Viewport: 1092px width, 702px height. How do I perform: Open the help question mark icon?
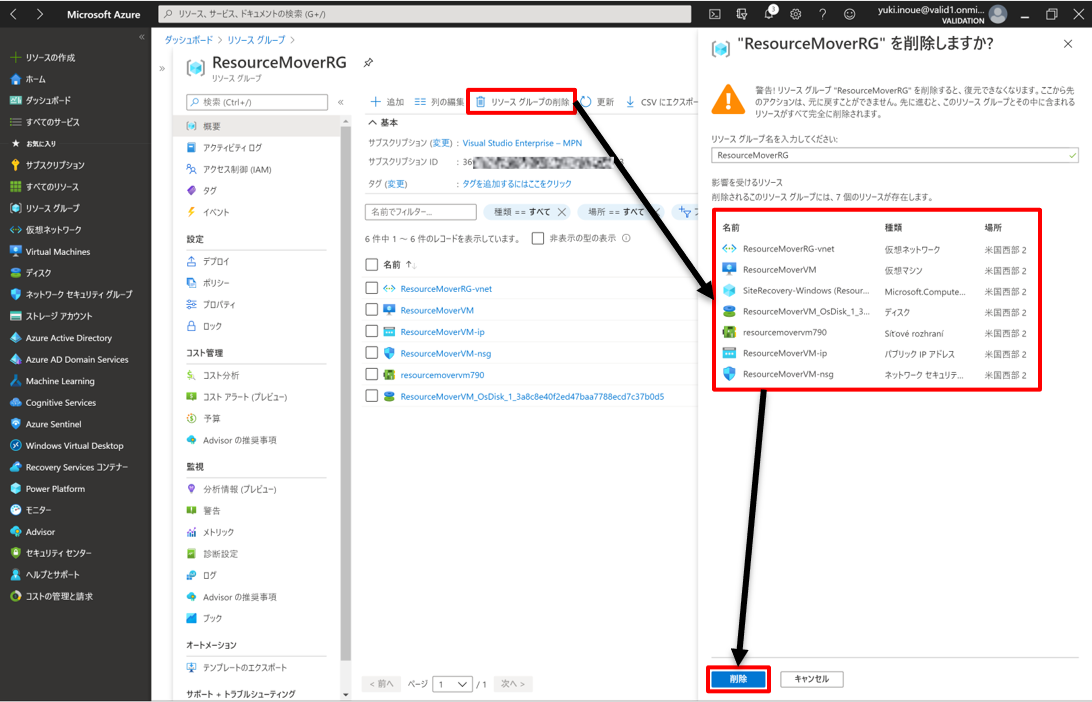(x=822, y=14)
